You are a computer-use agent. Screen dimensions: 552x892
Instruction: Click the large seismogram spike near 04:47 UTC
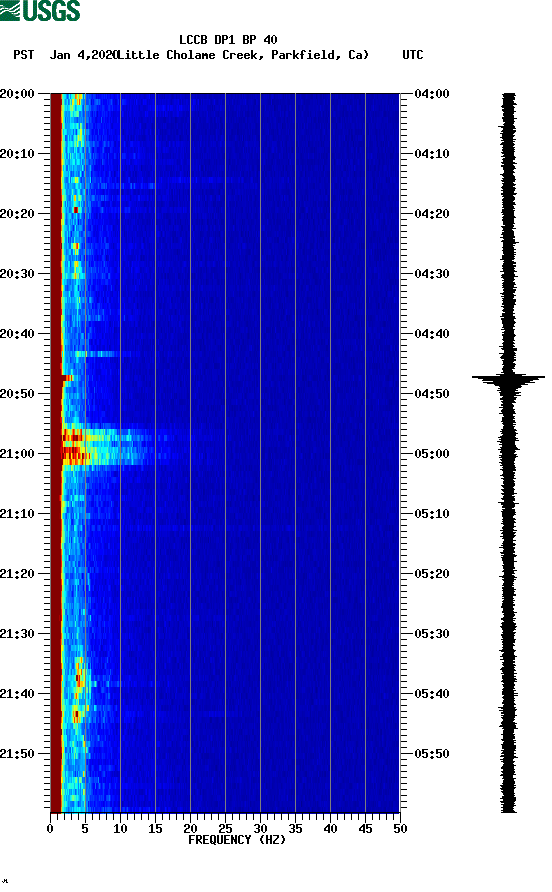(x=508, y=377)
